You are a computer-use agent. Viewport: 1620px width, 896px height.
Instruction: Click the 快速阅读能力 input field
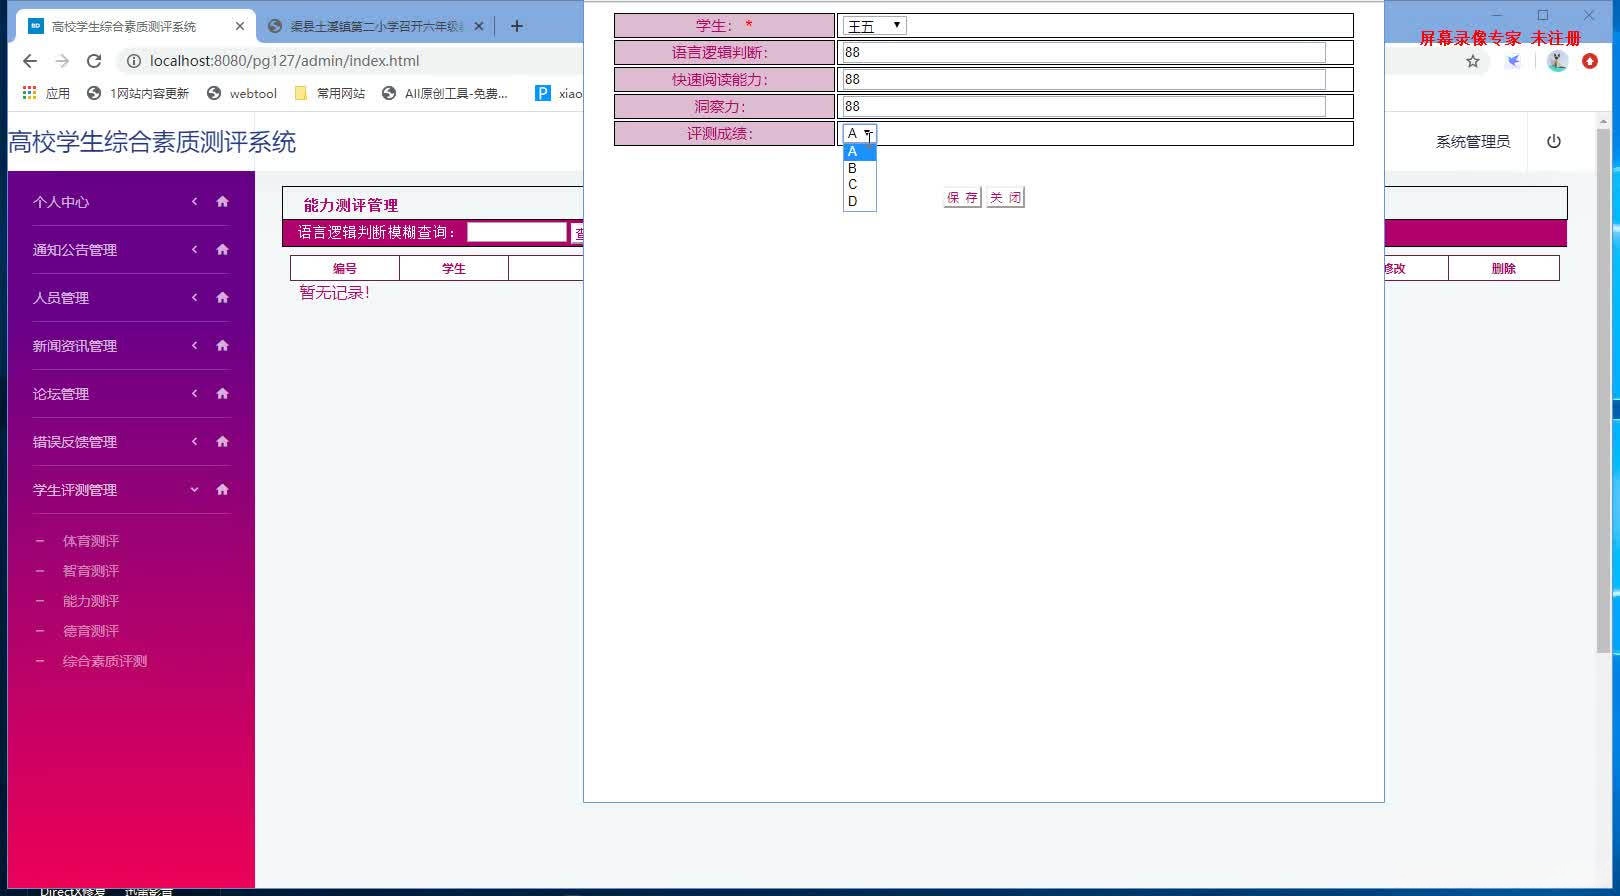coord(1084,79)
